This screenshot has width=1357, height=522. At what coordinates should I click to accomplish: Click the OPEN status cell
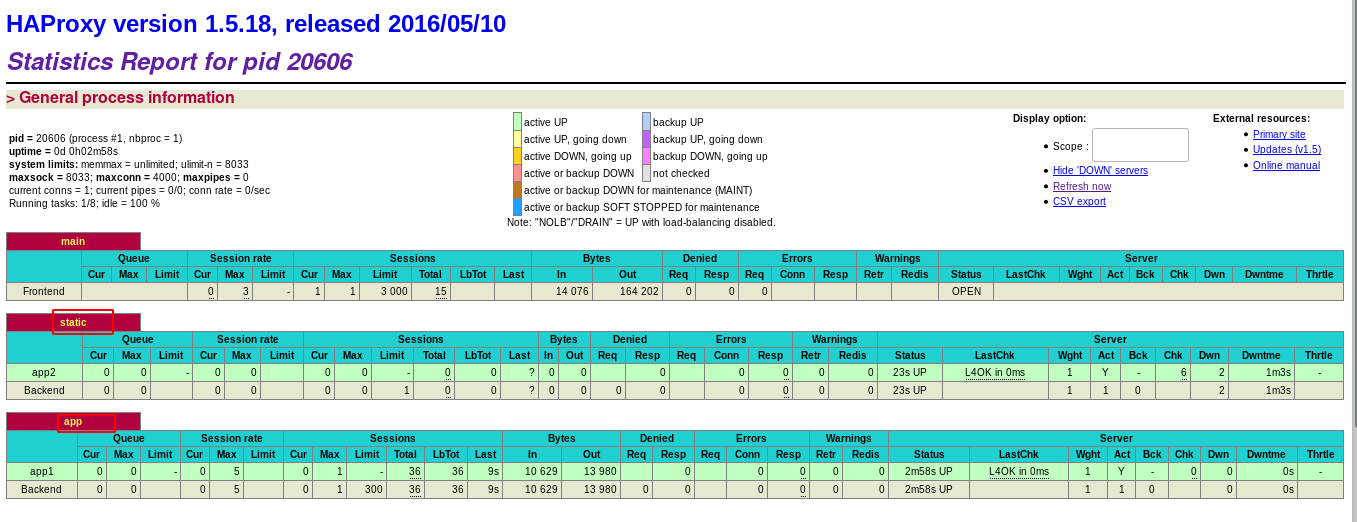pyautogui.click(x=966, y=291)
